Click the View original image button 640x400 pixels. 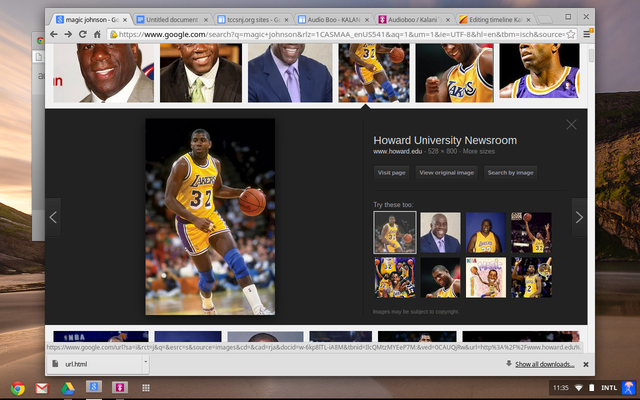447,173
